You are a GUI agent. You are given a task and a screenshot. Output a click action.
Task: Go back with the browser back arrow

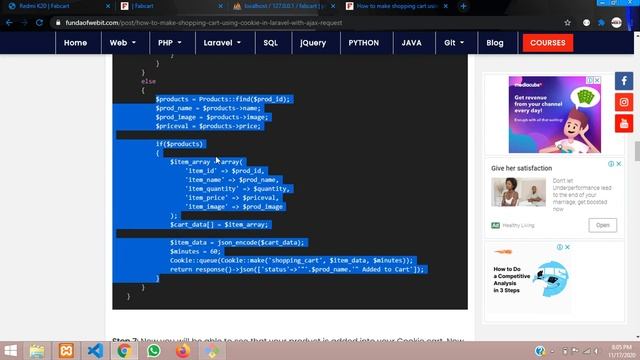click(x=9, y=23)
